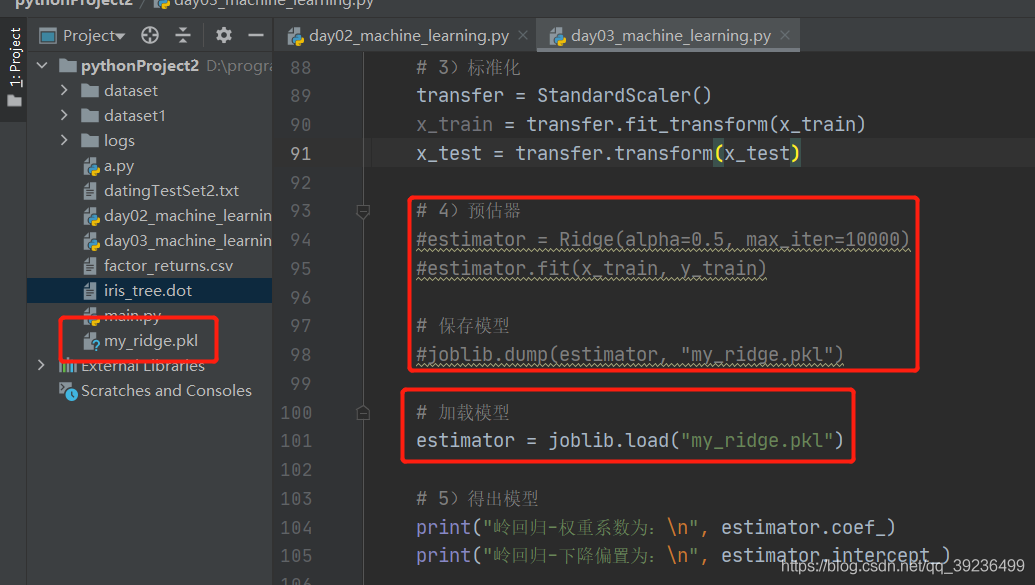Click day03 file icon in tree
This screenshot has width=1035, height=585.
point(90,242)
